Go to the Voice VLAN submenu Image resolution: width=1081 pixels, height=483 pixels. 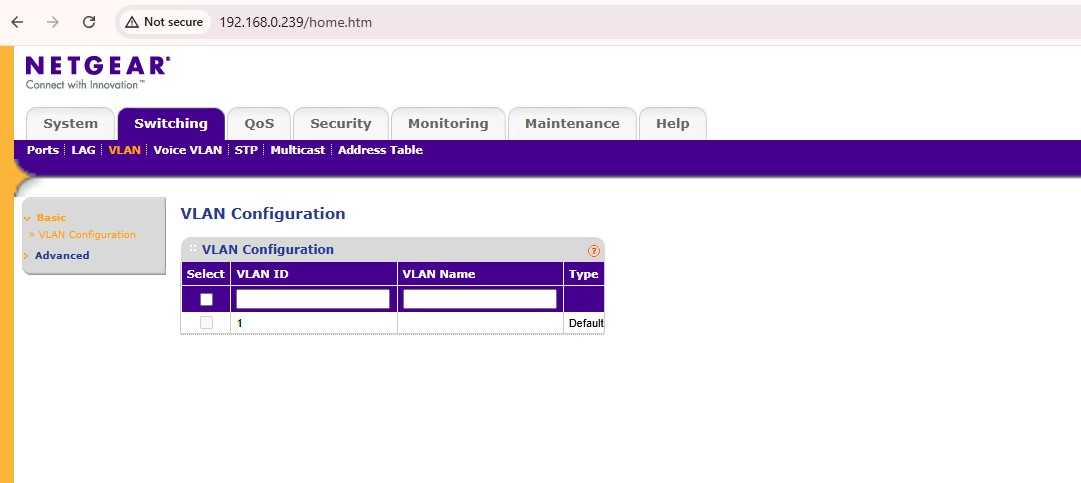[187, 150]
